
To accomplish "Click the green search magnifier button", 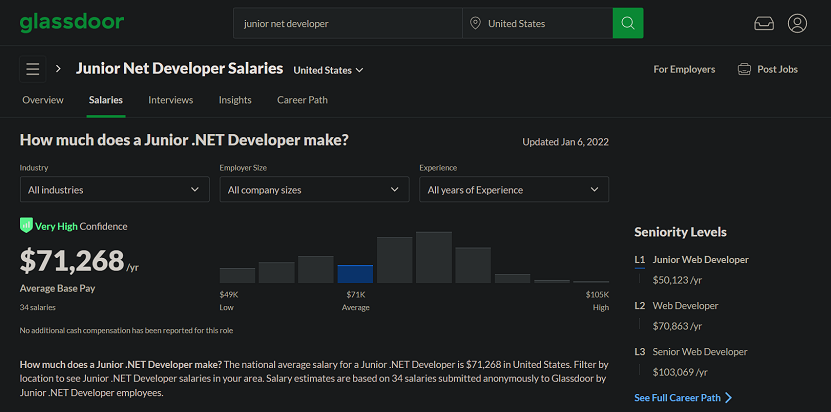I will 627,23.
